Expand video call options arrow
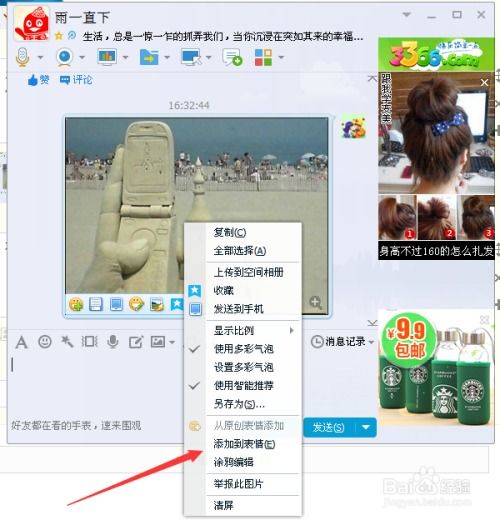This screenshot has width=500, height=520. coord(82,57)
